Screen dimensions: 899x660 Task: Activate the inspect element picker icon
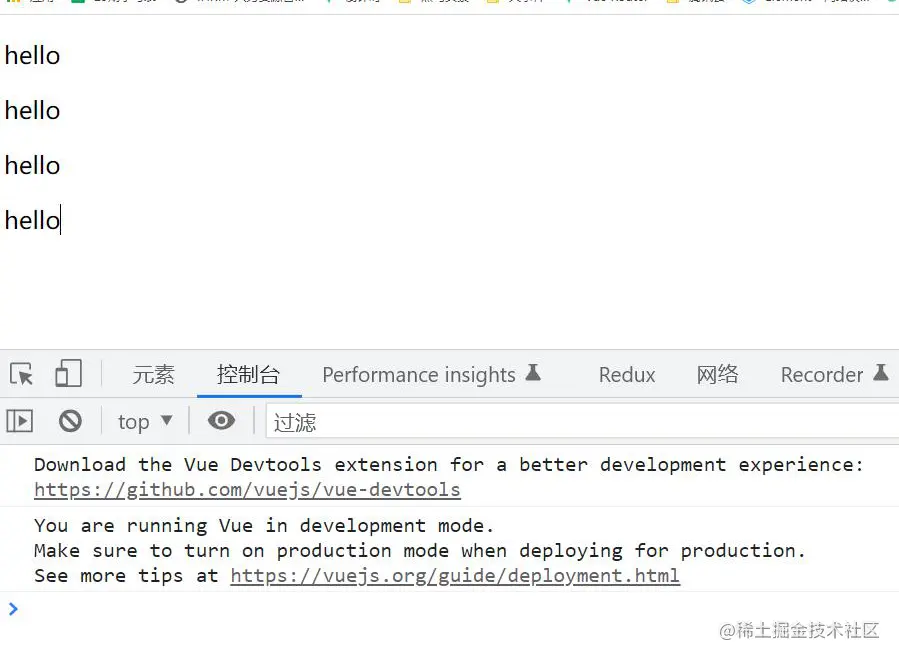[x=22, y=374]
